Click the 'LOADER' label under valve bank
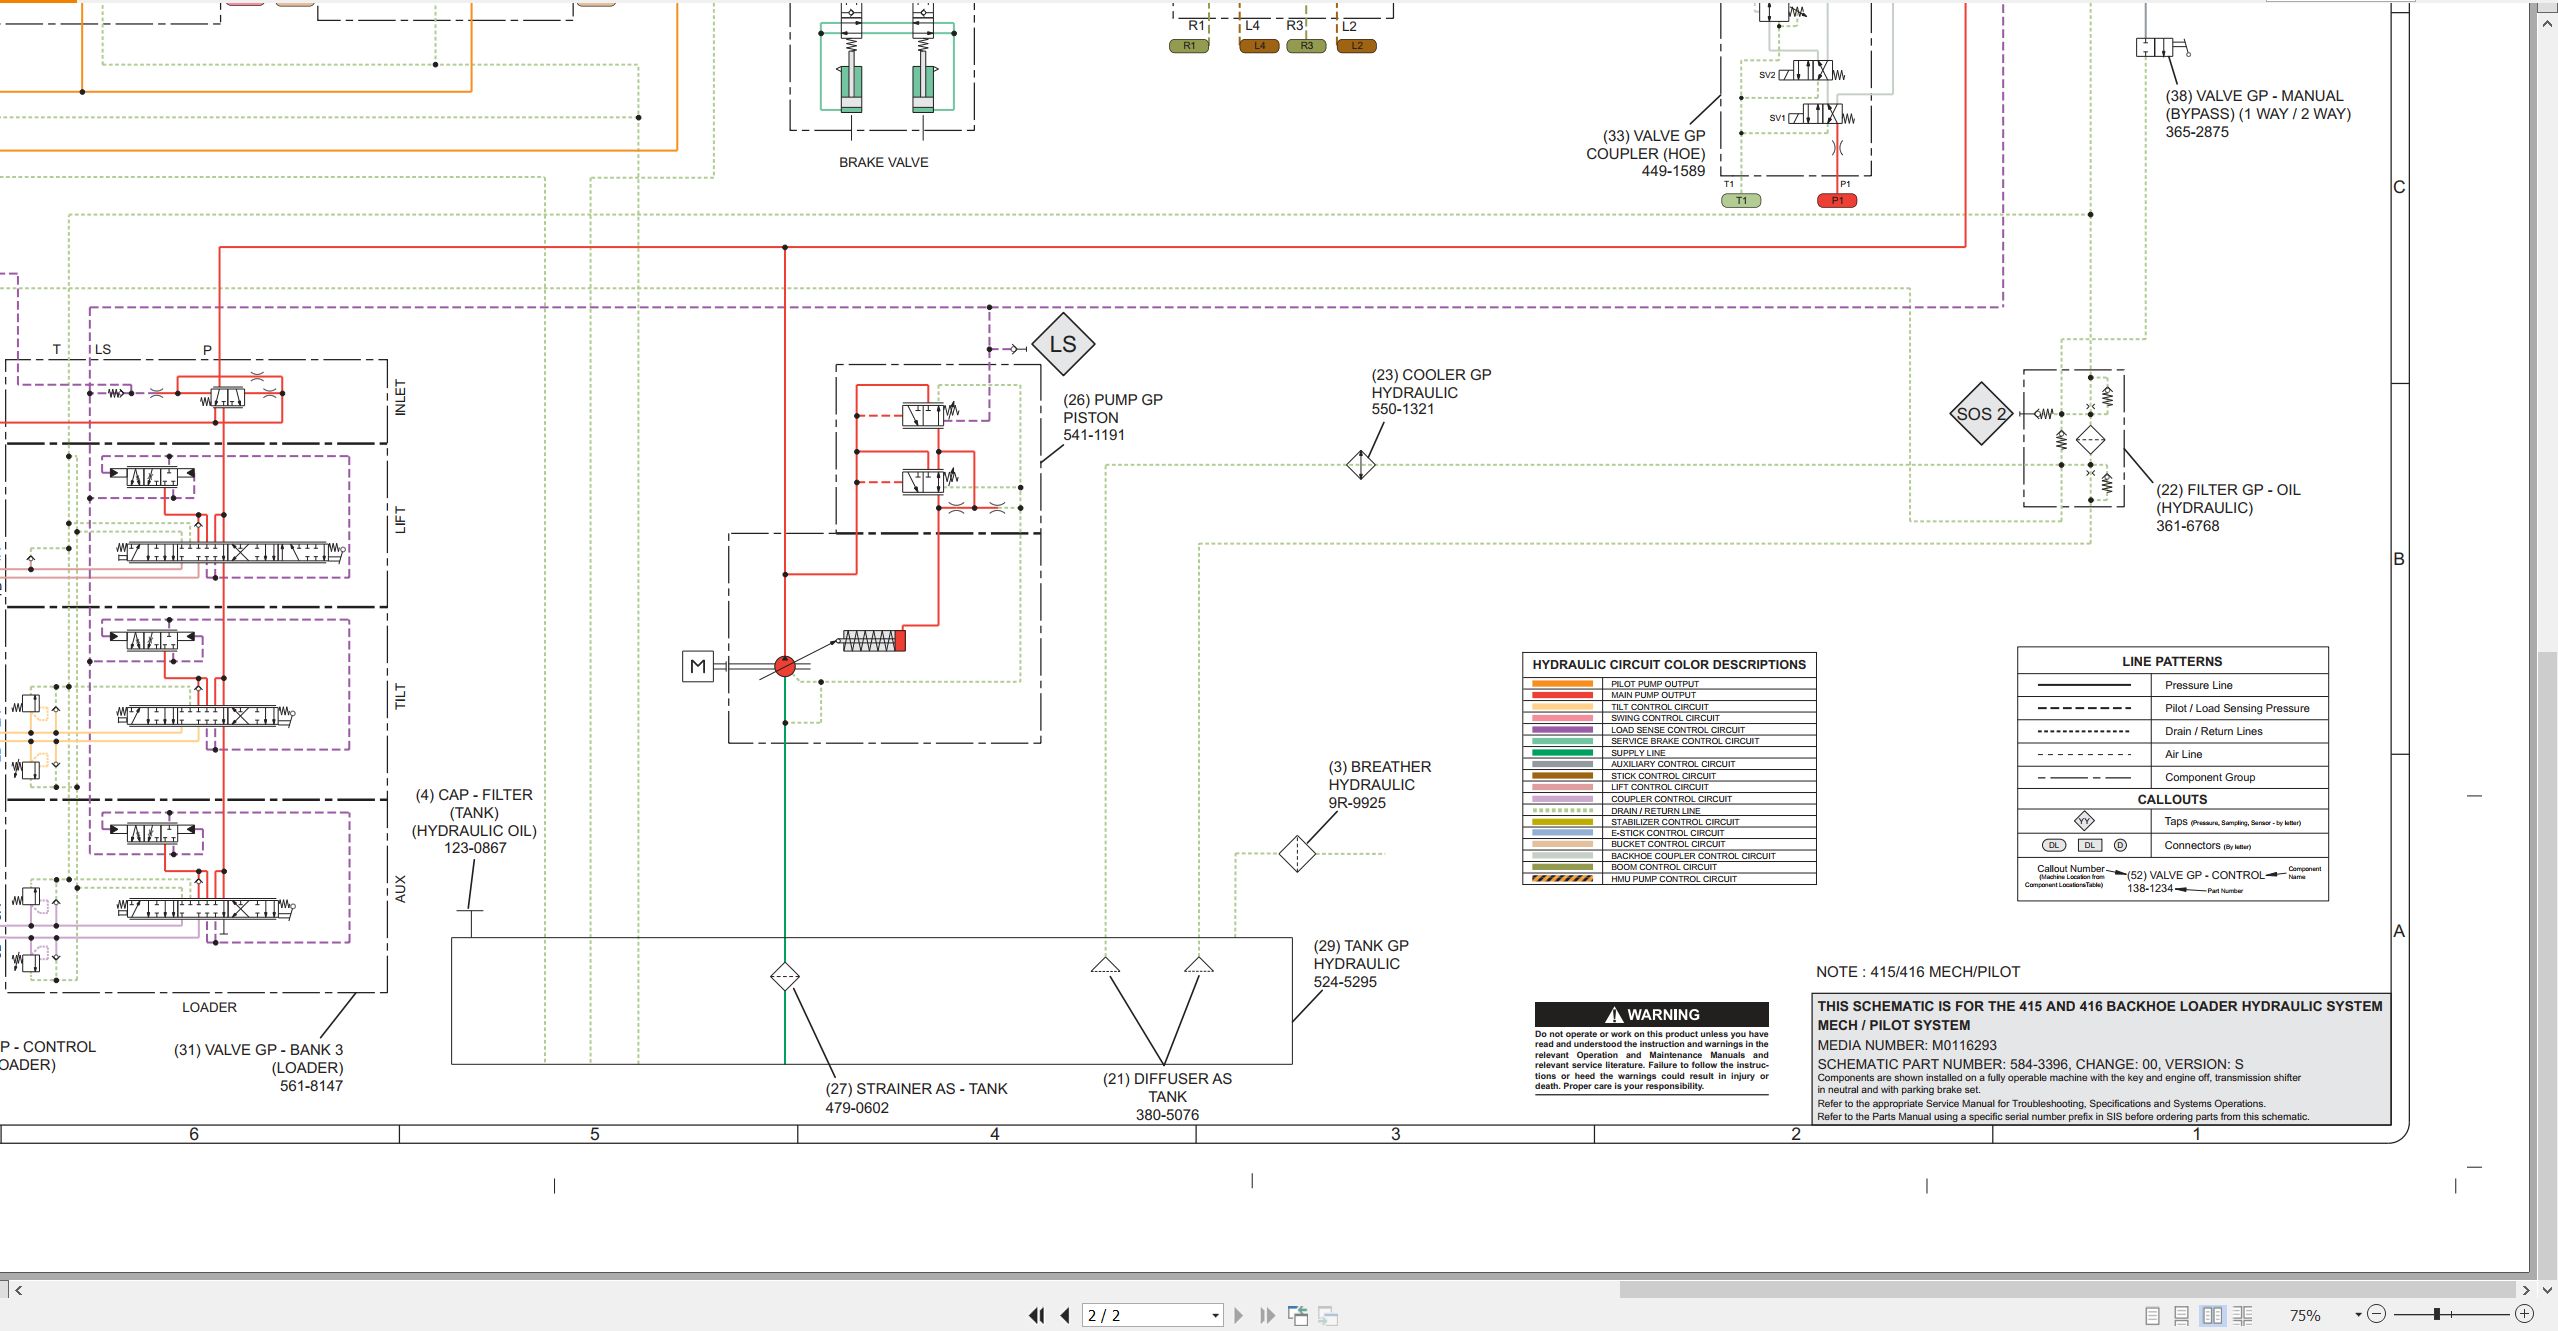 tap(209, 1007)
